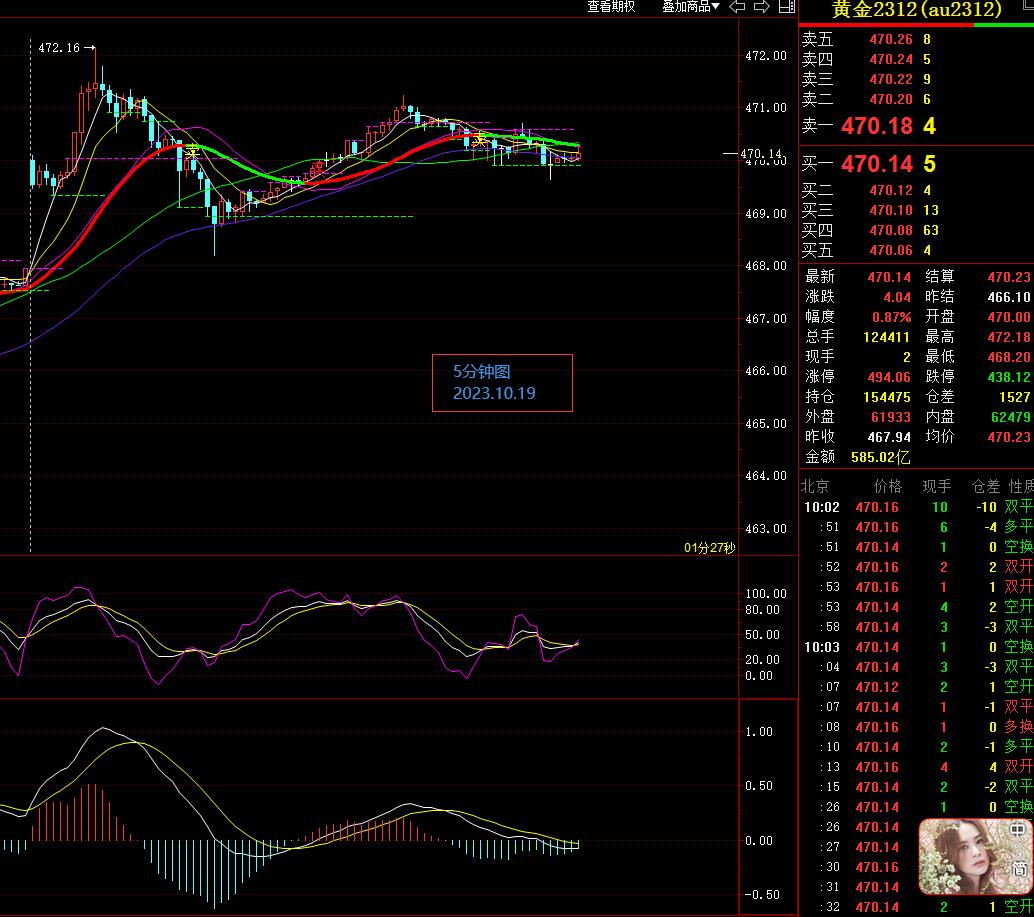The width and height of the screenshot is (1034, 917).
Task: Toggle the side panel layout icon
Action: pos(786,7)
